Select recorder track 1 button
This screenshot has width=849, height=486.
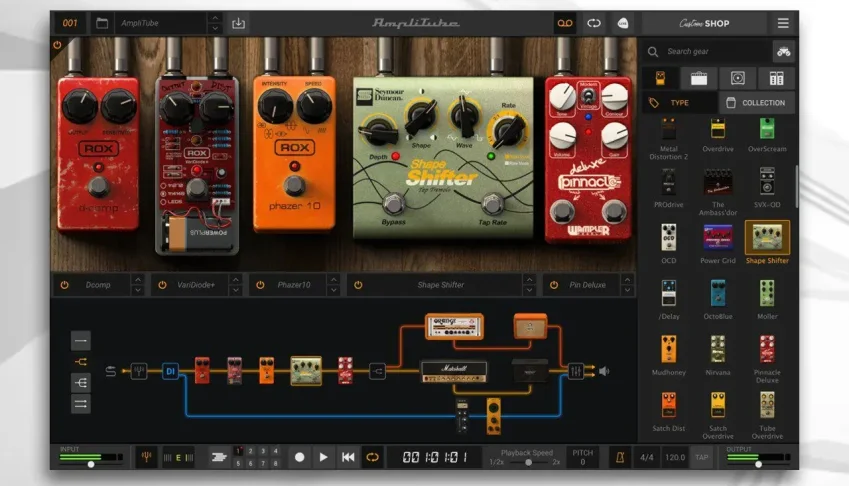pos(238,451)
